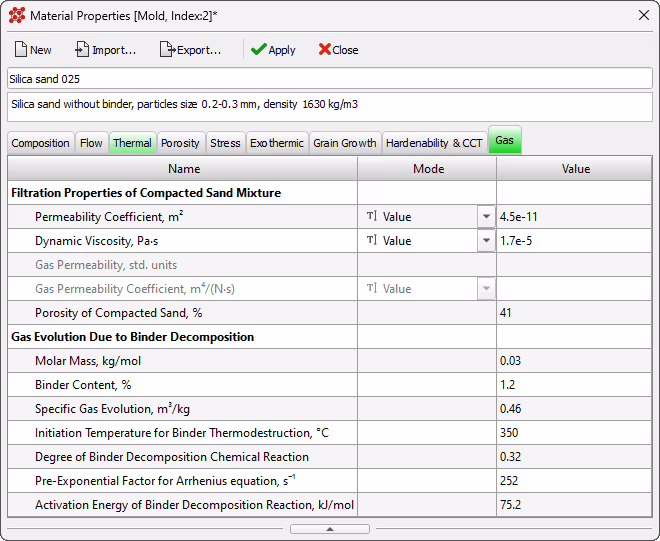Edit the Binder Content value 1.2
The width and height of the screenshot is (660, 541).
pos(574,385)
